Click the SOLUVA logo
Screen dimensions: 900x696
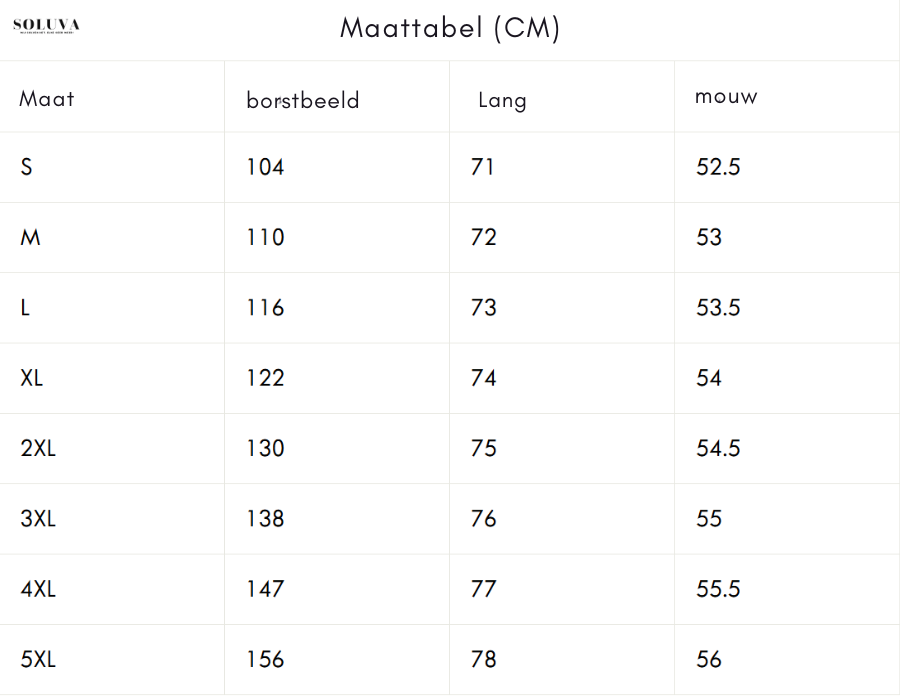tap(46, 26)
